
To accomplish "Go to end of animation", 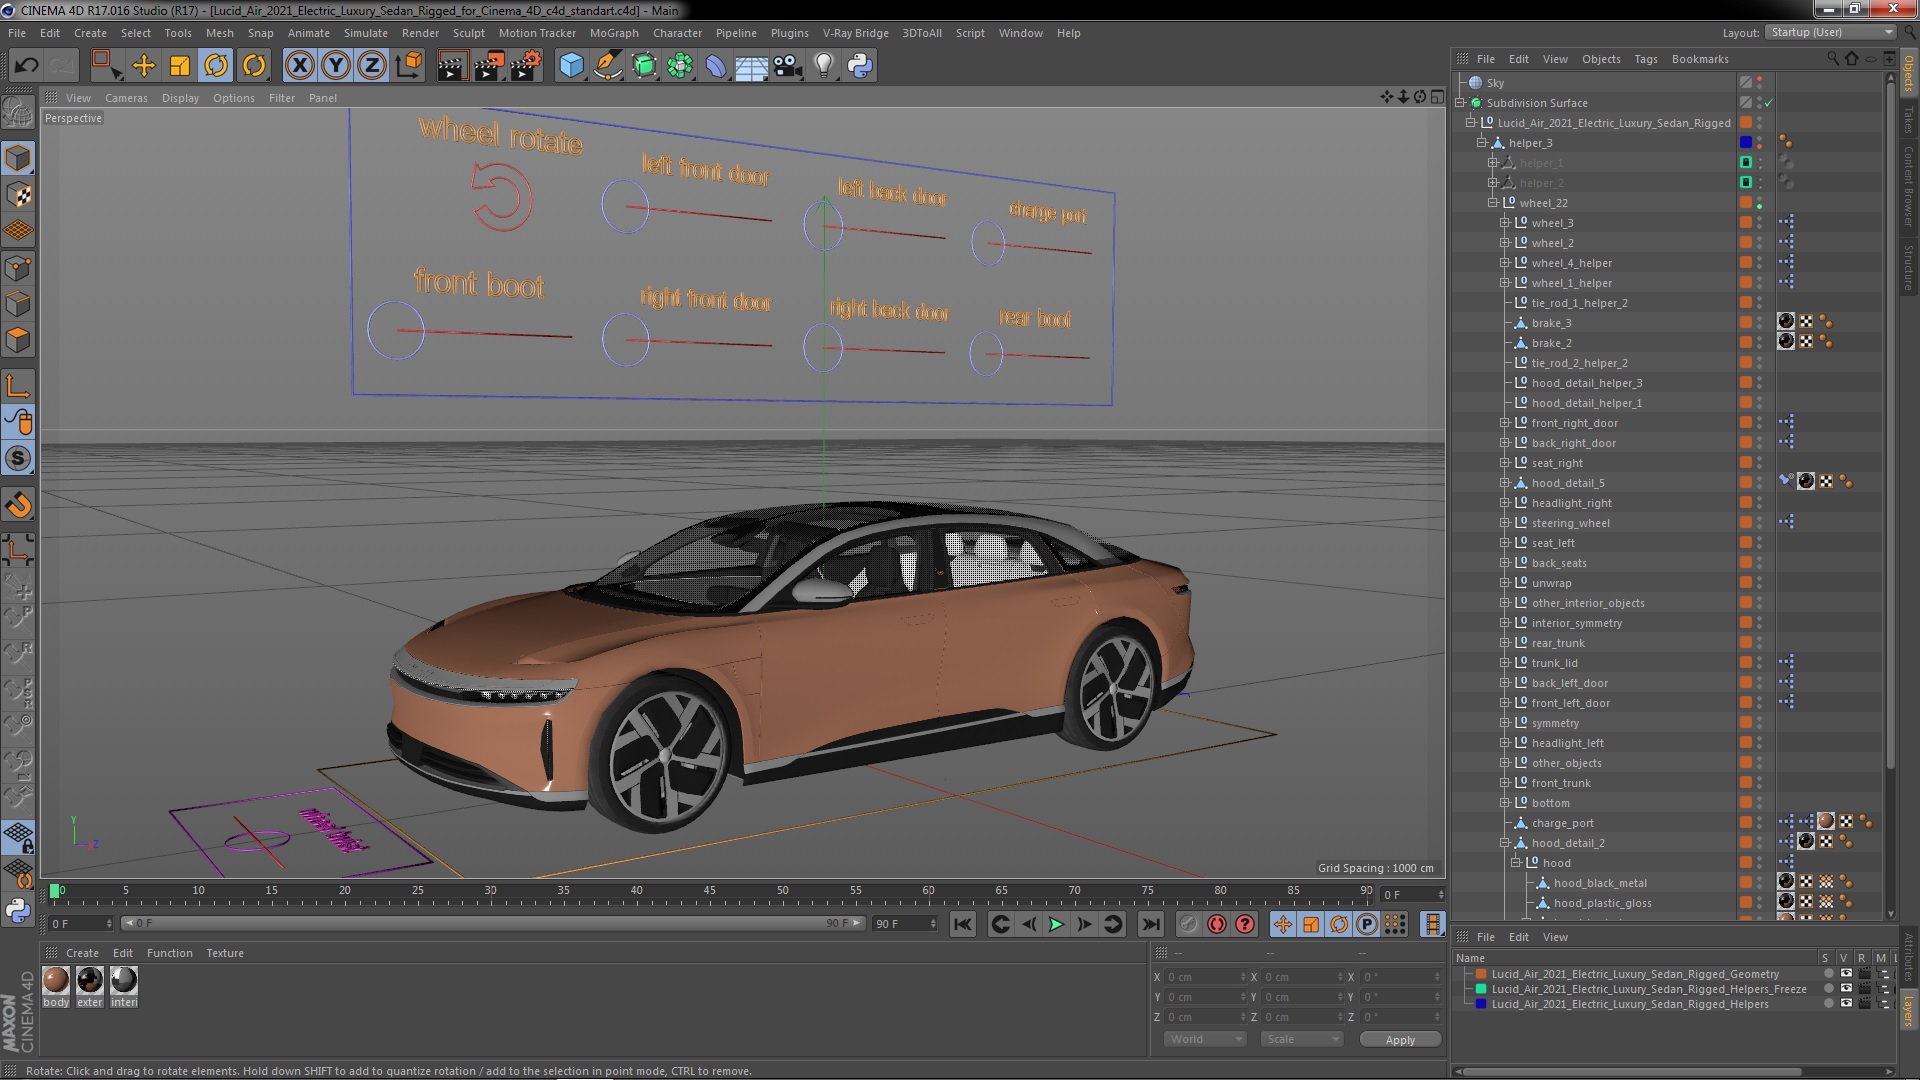I will click(1151, 924).
